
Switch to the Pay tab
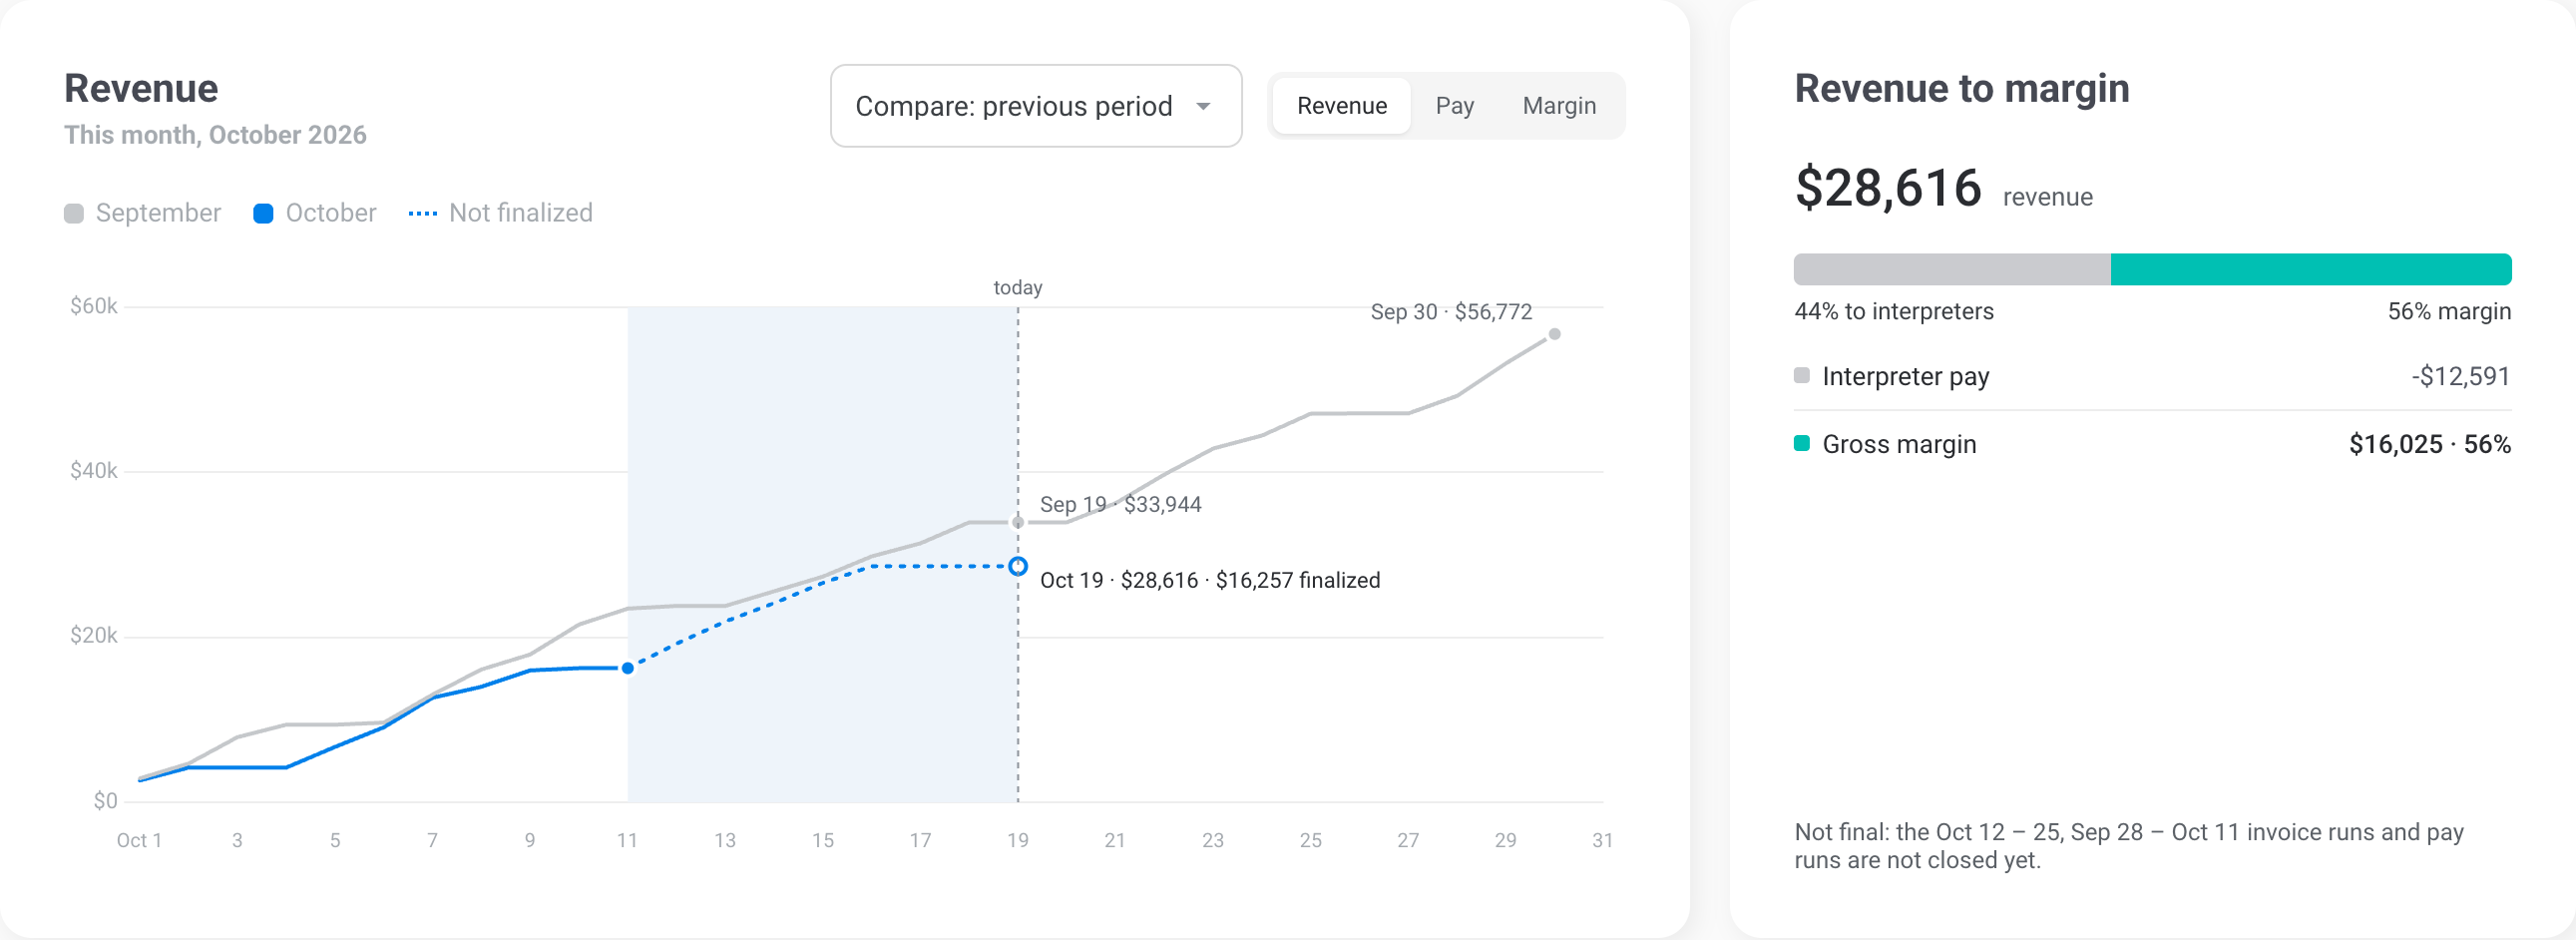[1454, 106]
